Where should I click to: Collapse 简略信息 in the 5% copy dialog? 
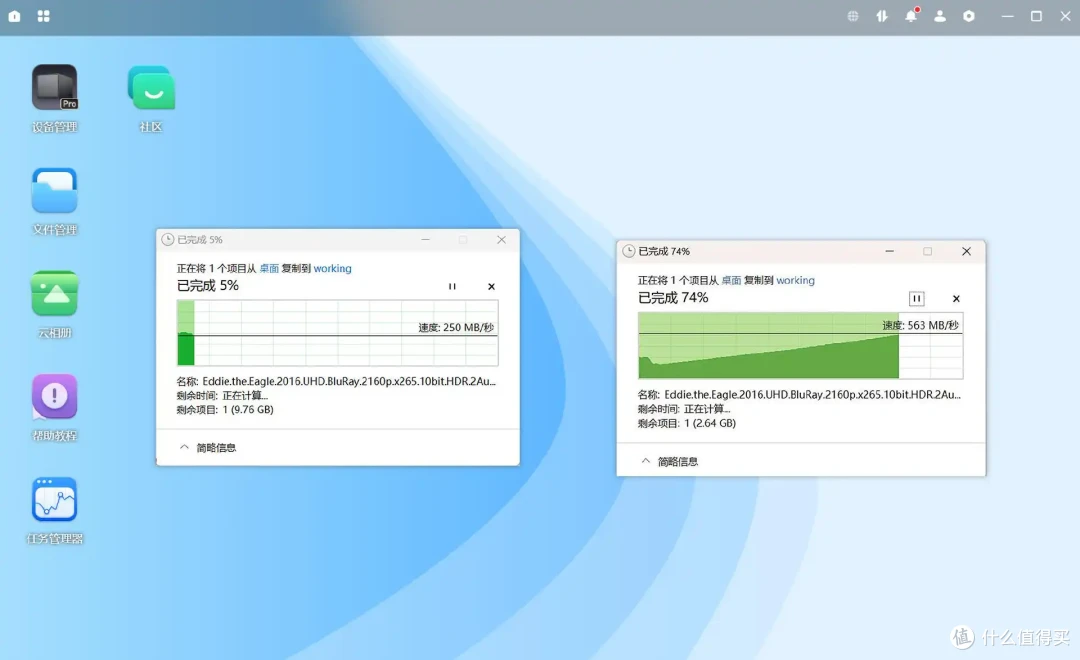click(x=207, y=448)
